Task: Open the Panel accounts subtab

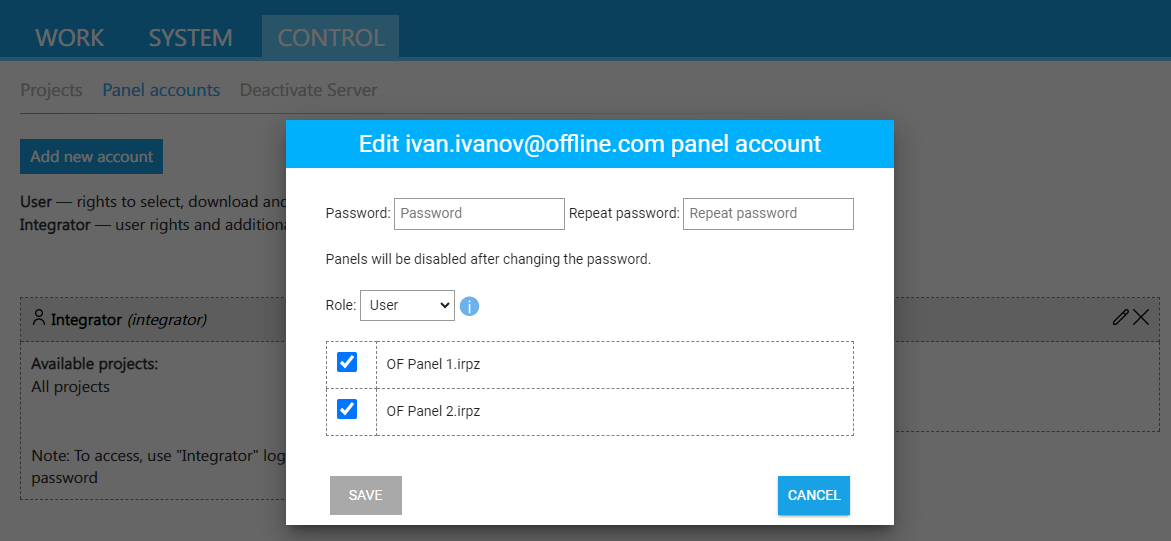Action: coord(161,90)
